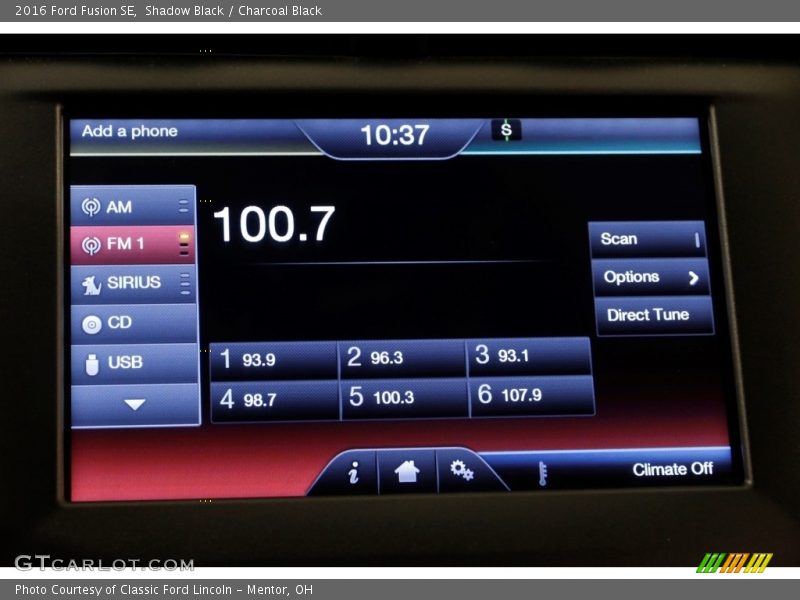Go to the home screen icon

407,471
